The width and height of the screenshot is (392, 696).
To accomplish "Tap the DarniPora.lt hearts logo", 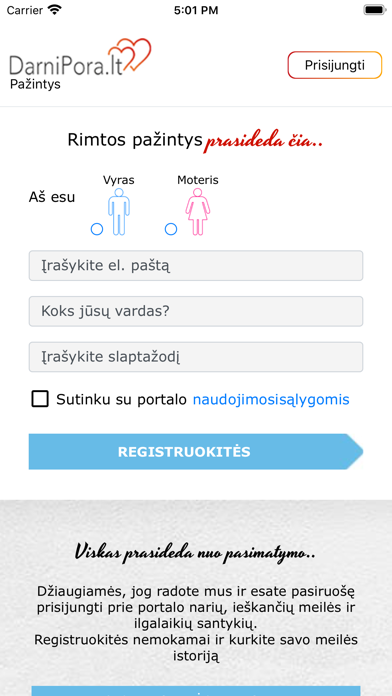I will pos(80,58).
